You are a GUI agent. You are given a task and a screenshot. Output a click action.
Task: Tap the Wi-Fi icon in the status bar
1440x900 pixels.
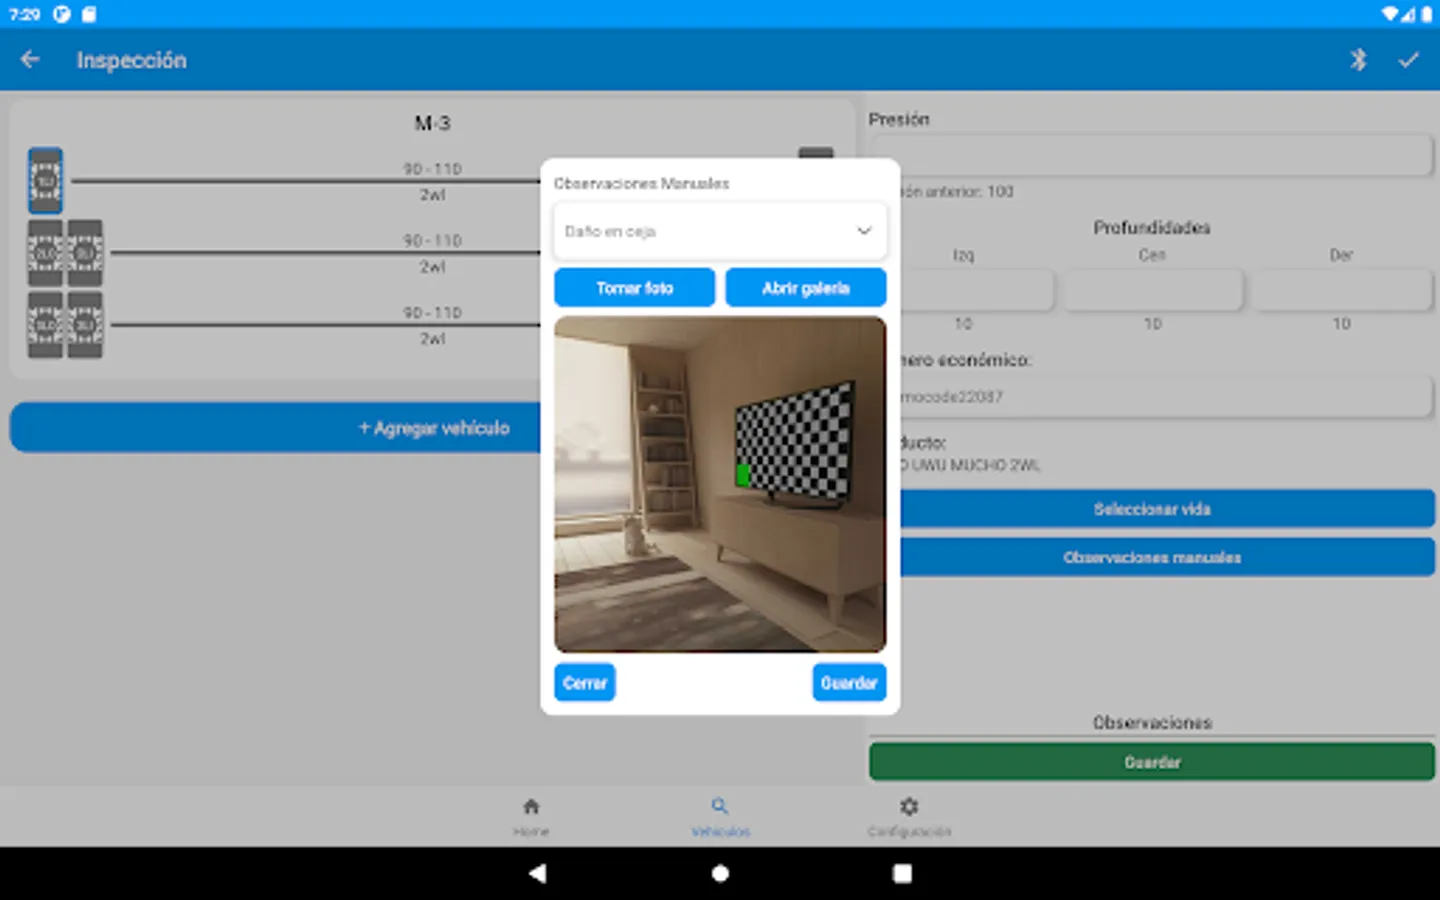pos(1390,14)
